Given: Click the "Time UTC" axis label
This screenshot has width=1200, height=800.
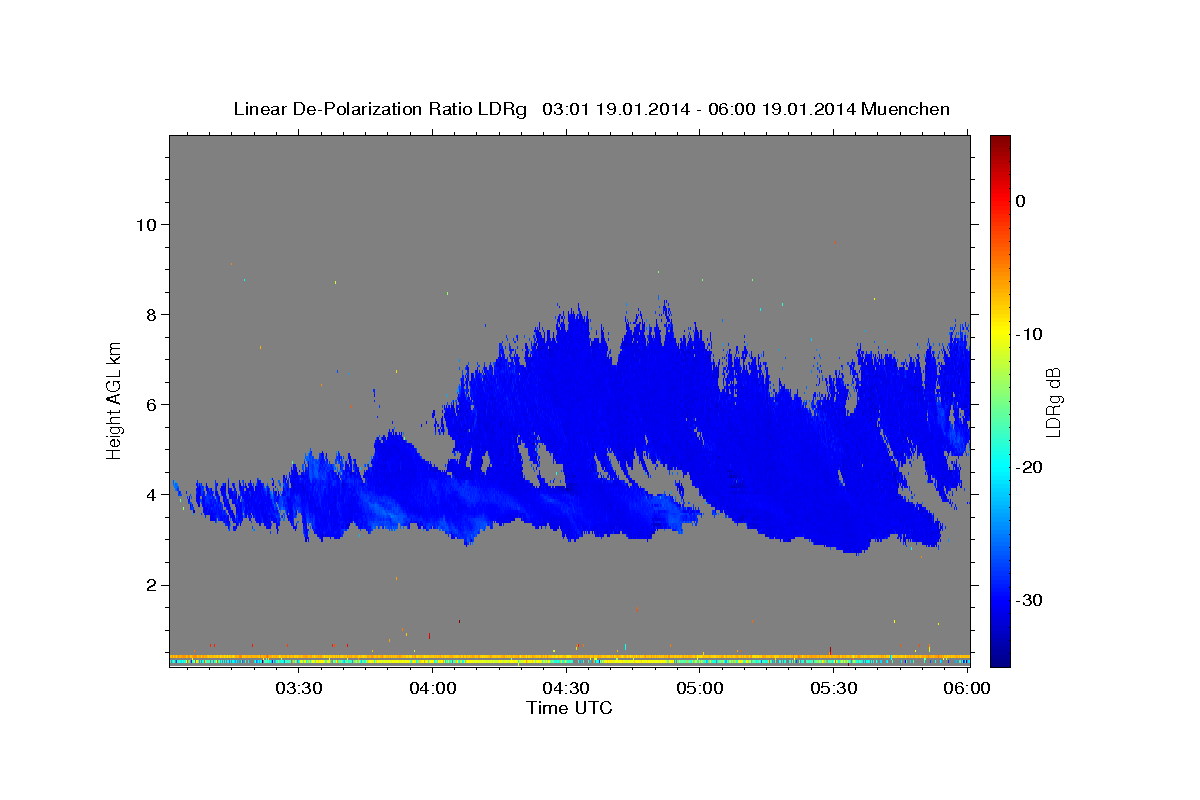Looking at the screenshot, I should (569, 708).
